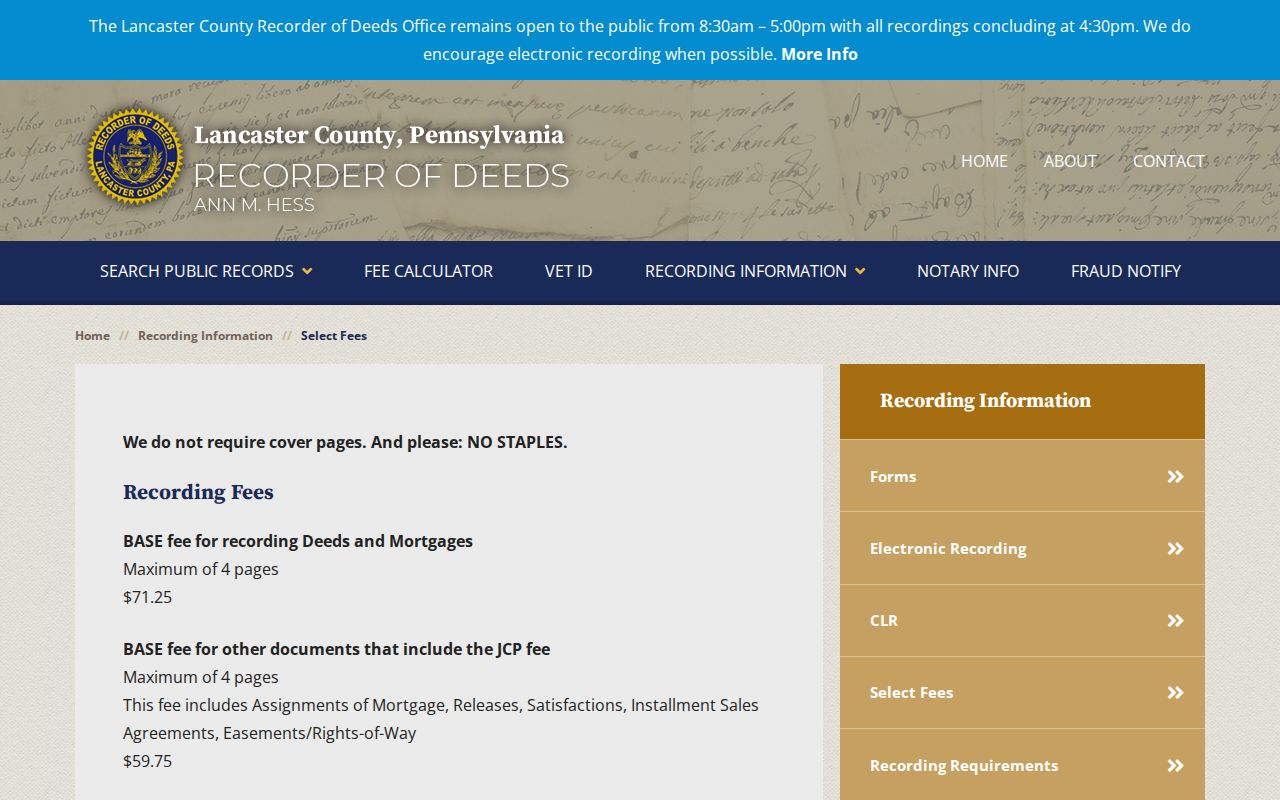Click the Select Fees breadcrumb item

334,336
